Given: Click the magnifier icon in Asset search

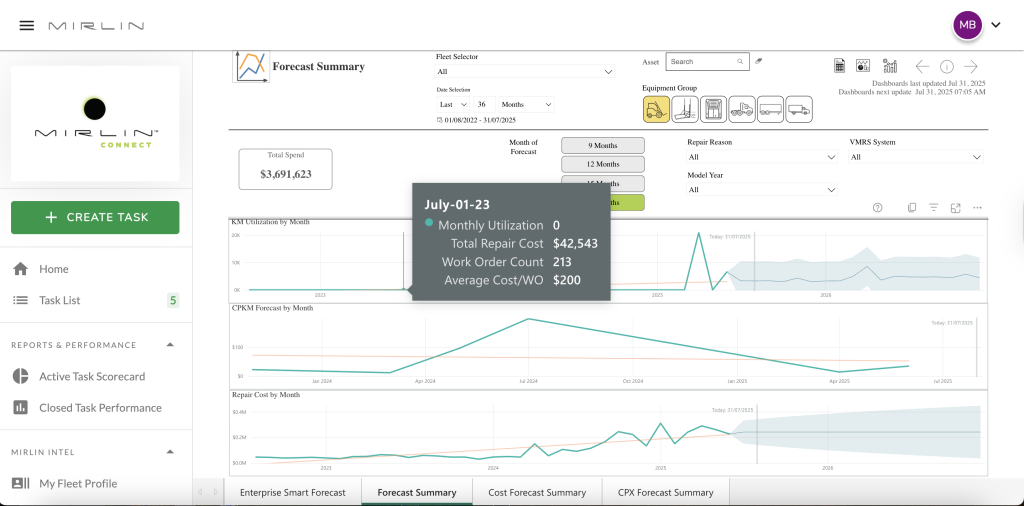Looking at the screenshot, I should (x=740, y=61).
